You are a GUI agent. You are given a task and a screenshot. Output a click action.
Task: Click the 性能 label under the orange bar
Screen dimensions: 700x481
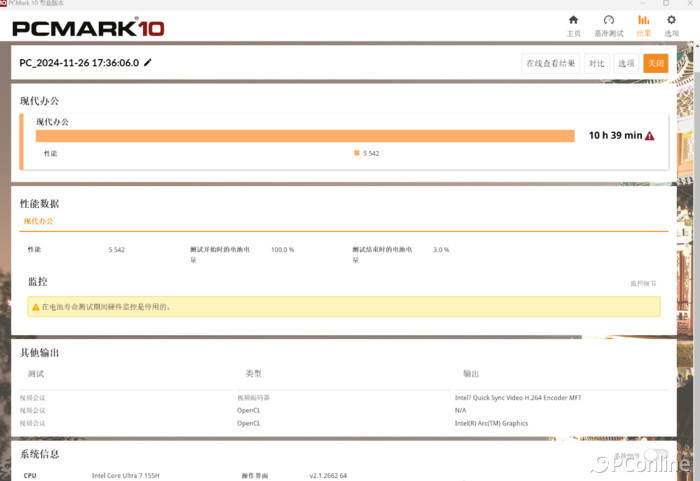click(50, 154)
